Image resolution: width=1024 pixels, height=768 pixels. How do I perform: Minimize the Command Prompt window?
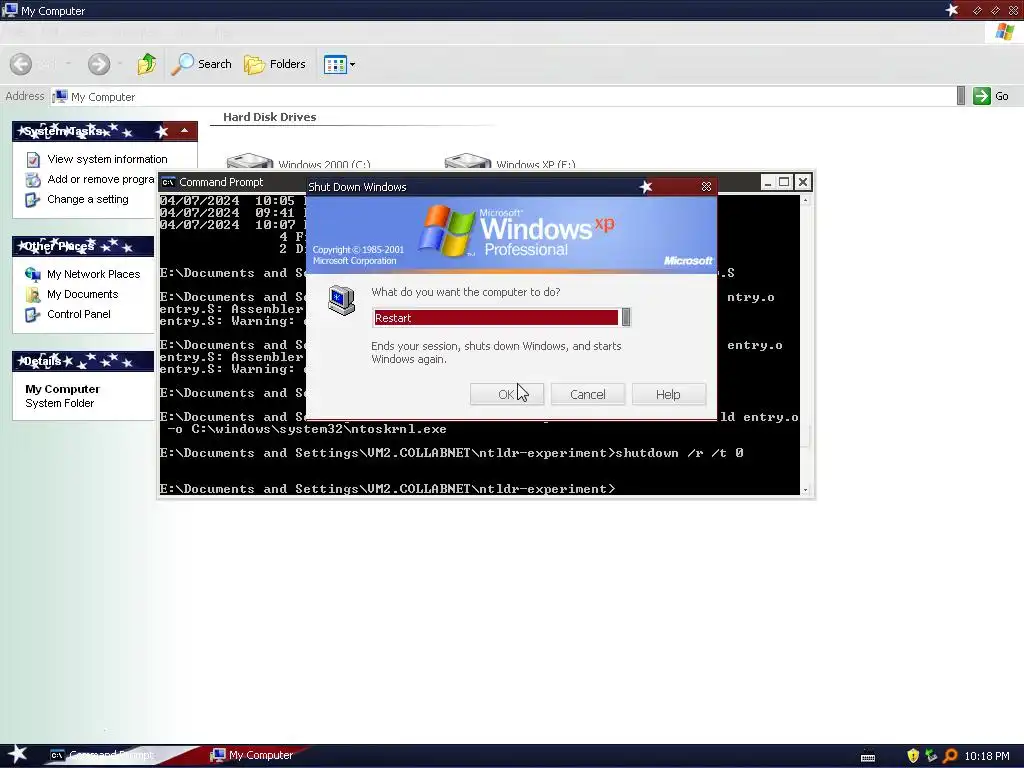tap(768, 182)
